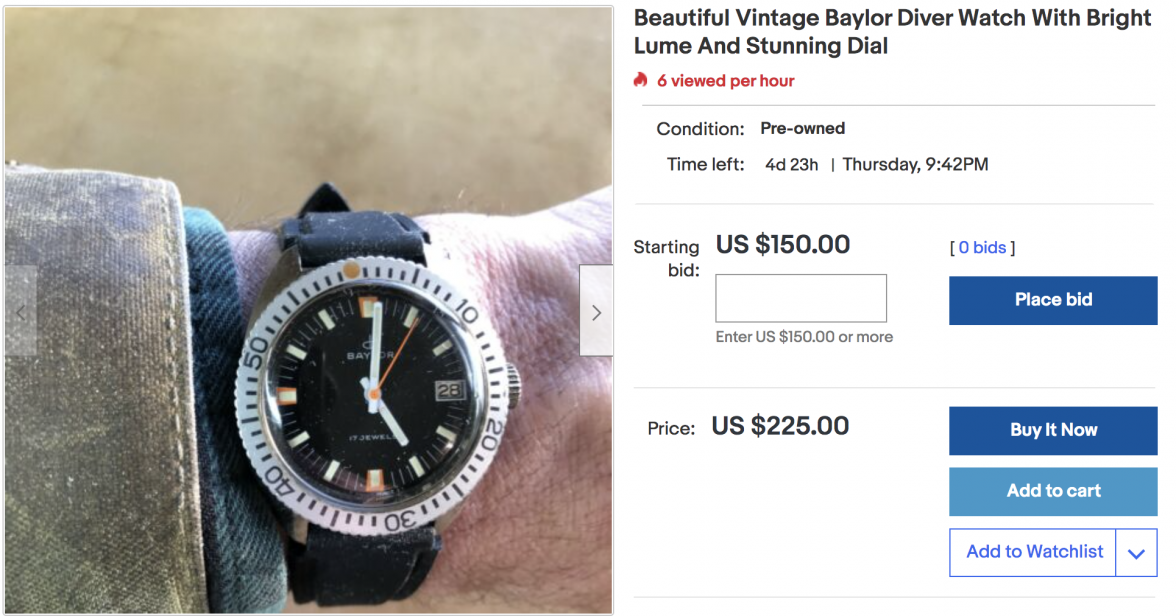Click the Buy It Now button
1176x616 pixels.
[x=1053, y=430]
